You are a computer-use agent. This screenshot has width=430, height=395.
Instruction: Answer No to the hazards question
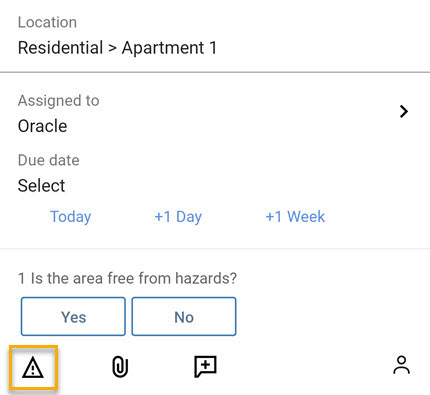pos(184,316)
